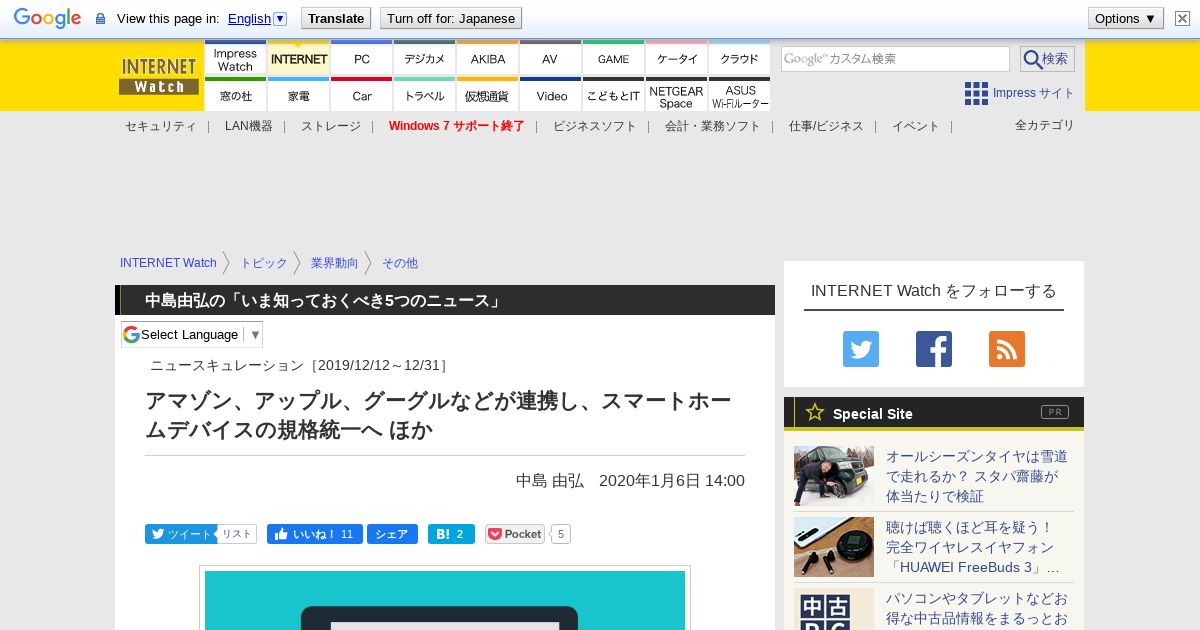Open the Select Language dropdown
Image resolution: width=1200 pixels, height=630 pixels.
192,334
